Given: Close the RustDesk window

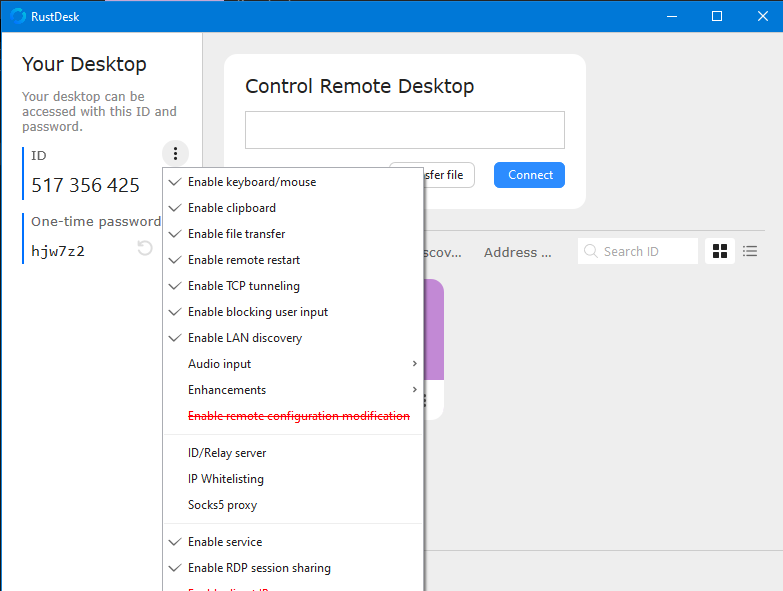Looking at the screenshot, I should tap(762, 16).
